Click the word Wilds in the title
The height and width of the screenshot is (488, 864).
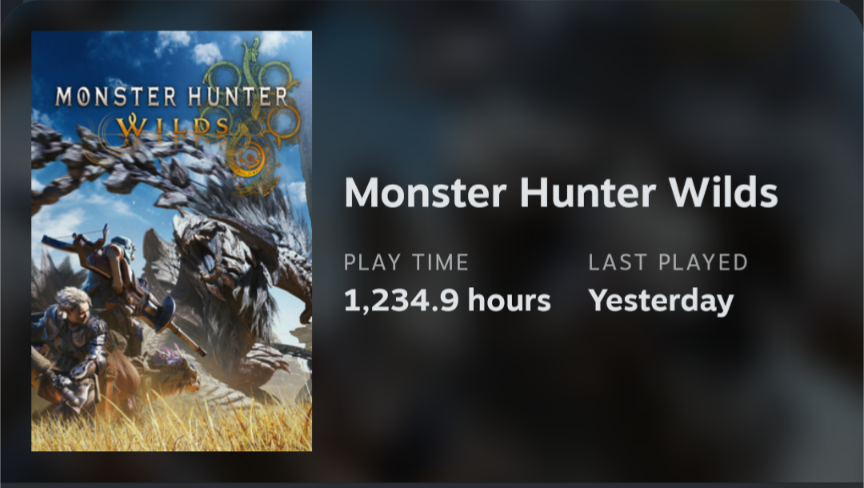tap(723, 193)
